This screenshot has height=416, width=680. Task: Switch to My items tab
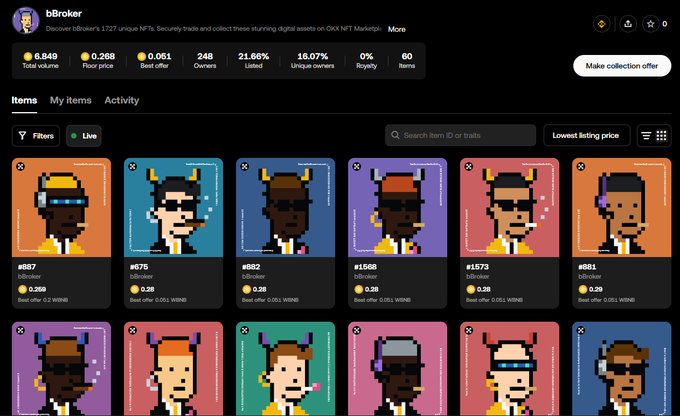pyautogui.click(x=71, y=100)
